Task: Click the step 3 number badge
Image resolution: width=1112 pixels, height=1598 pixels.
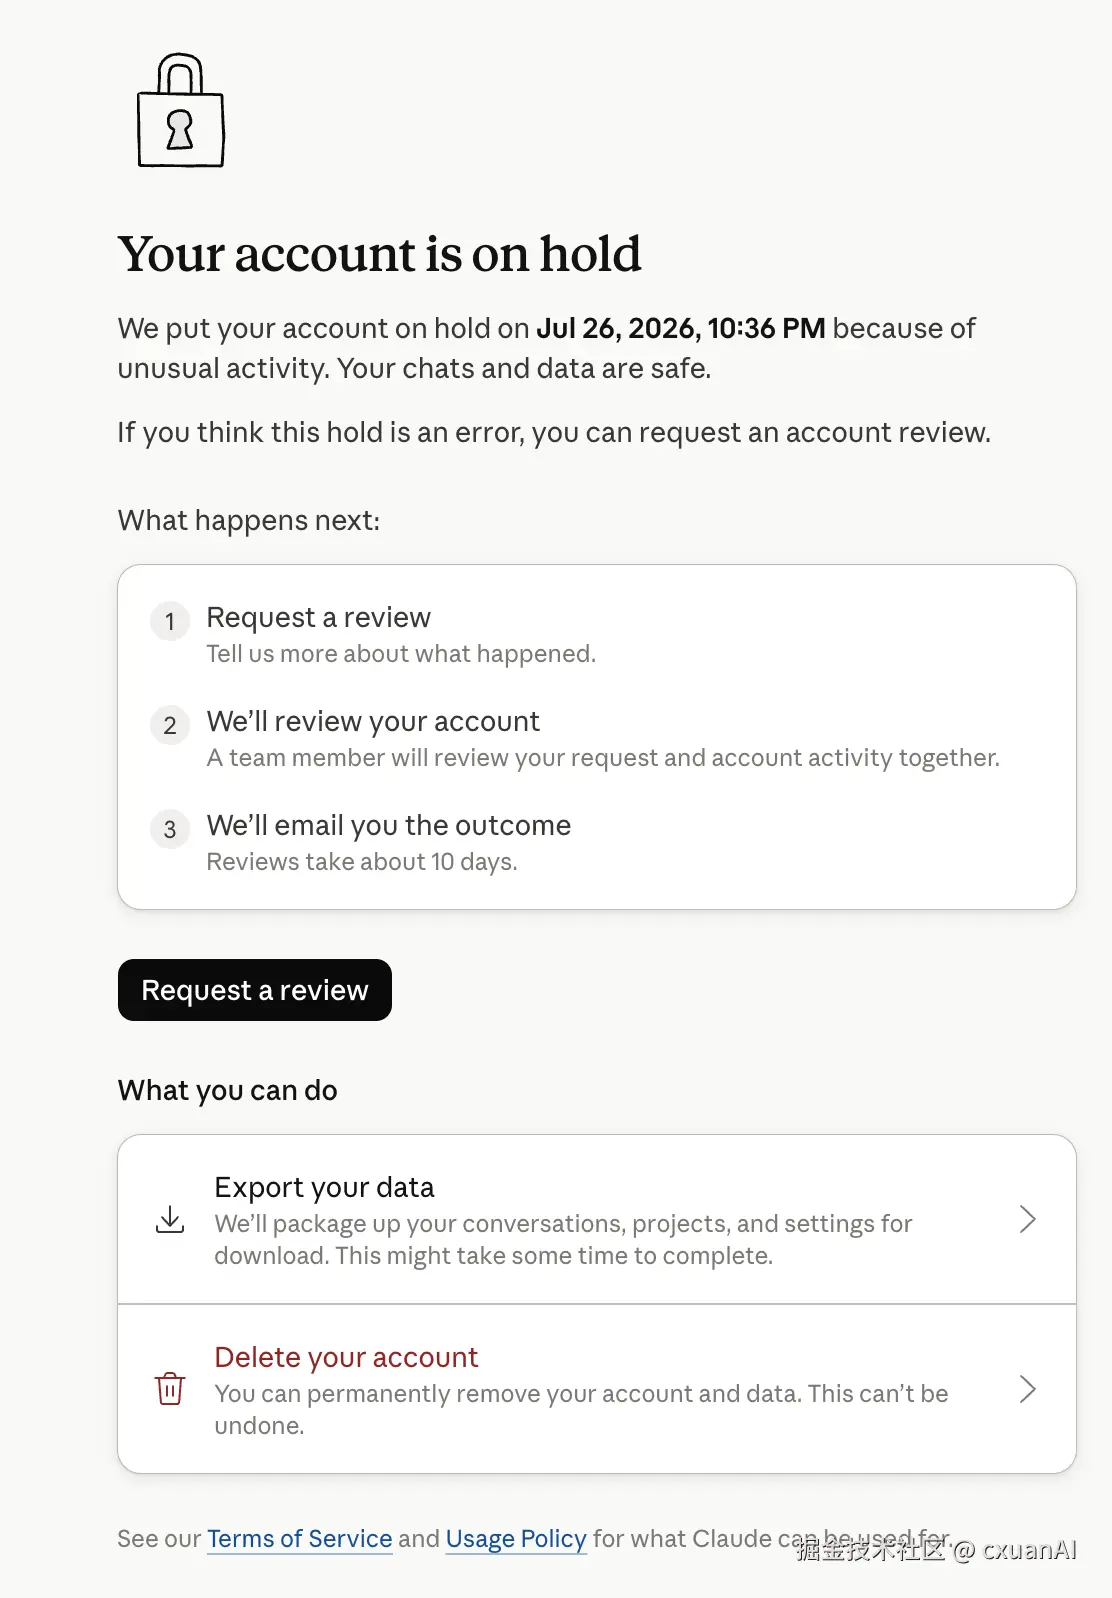Action: pyautogui.click(x=170, y=829)
